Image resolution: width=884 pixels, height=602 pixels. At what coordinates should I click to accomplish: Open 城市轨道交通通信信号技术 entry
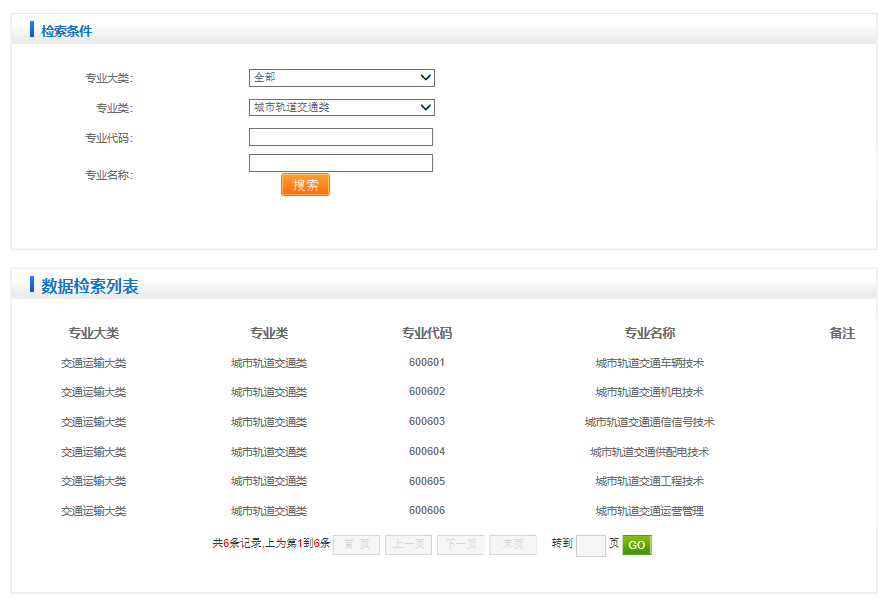coord(649,422)
